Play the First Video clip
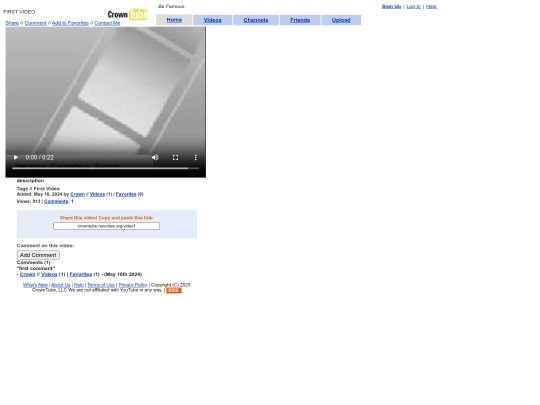Viewport: 540px width, 405px height. coord(15,157)
